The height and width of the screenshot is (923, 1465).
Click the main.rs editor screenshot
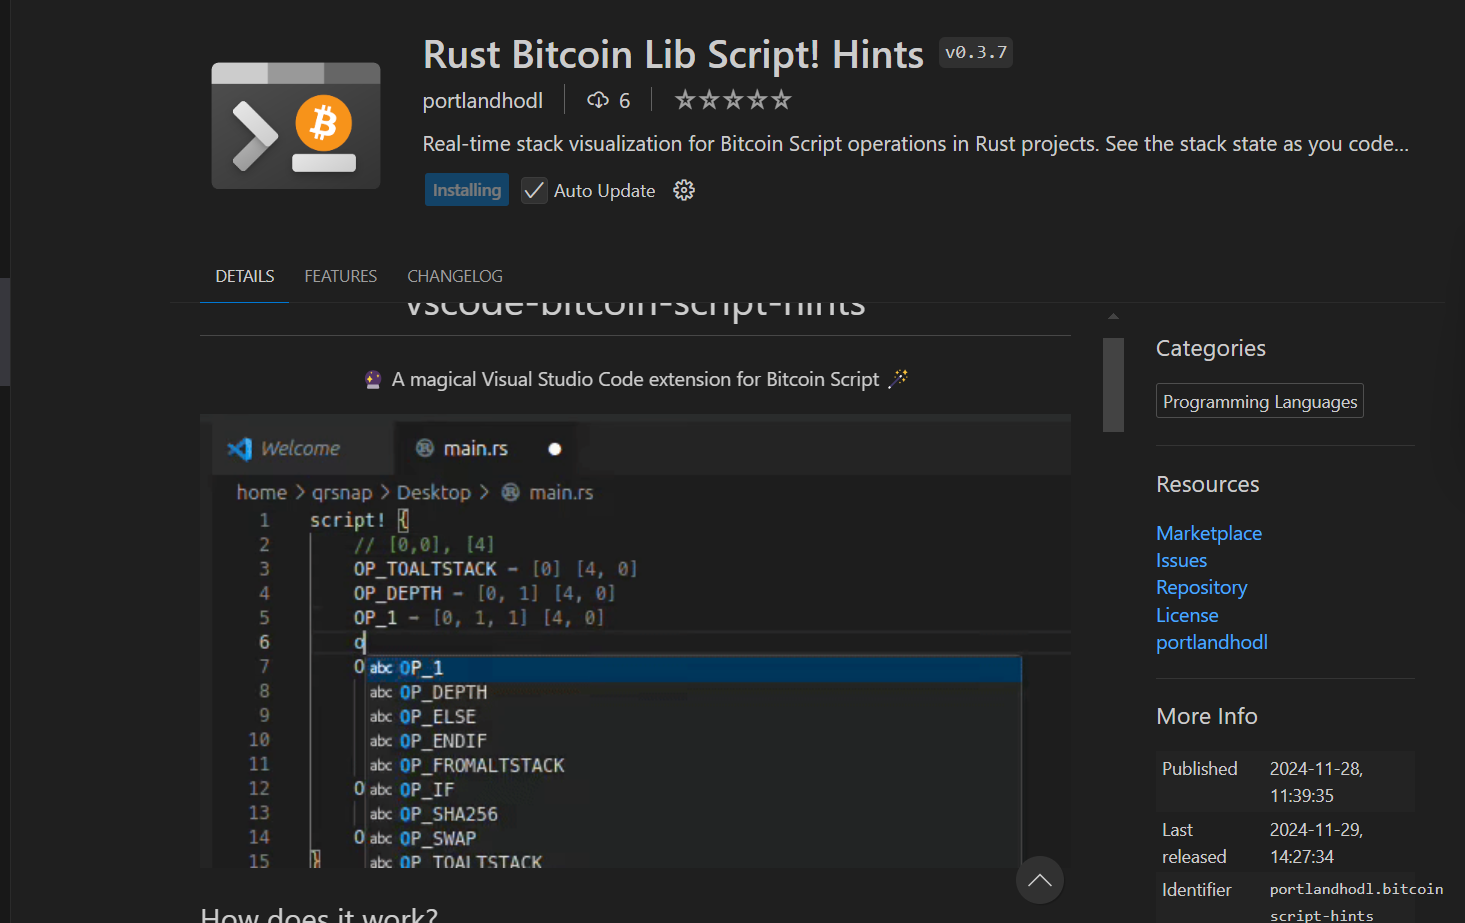coord(635,641)
